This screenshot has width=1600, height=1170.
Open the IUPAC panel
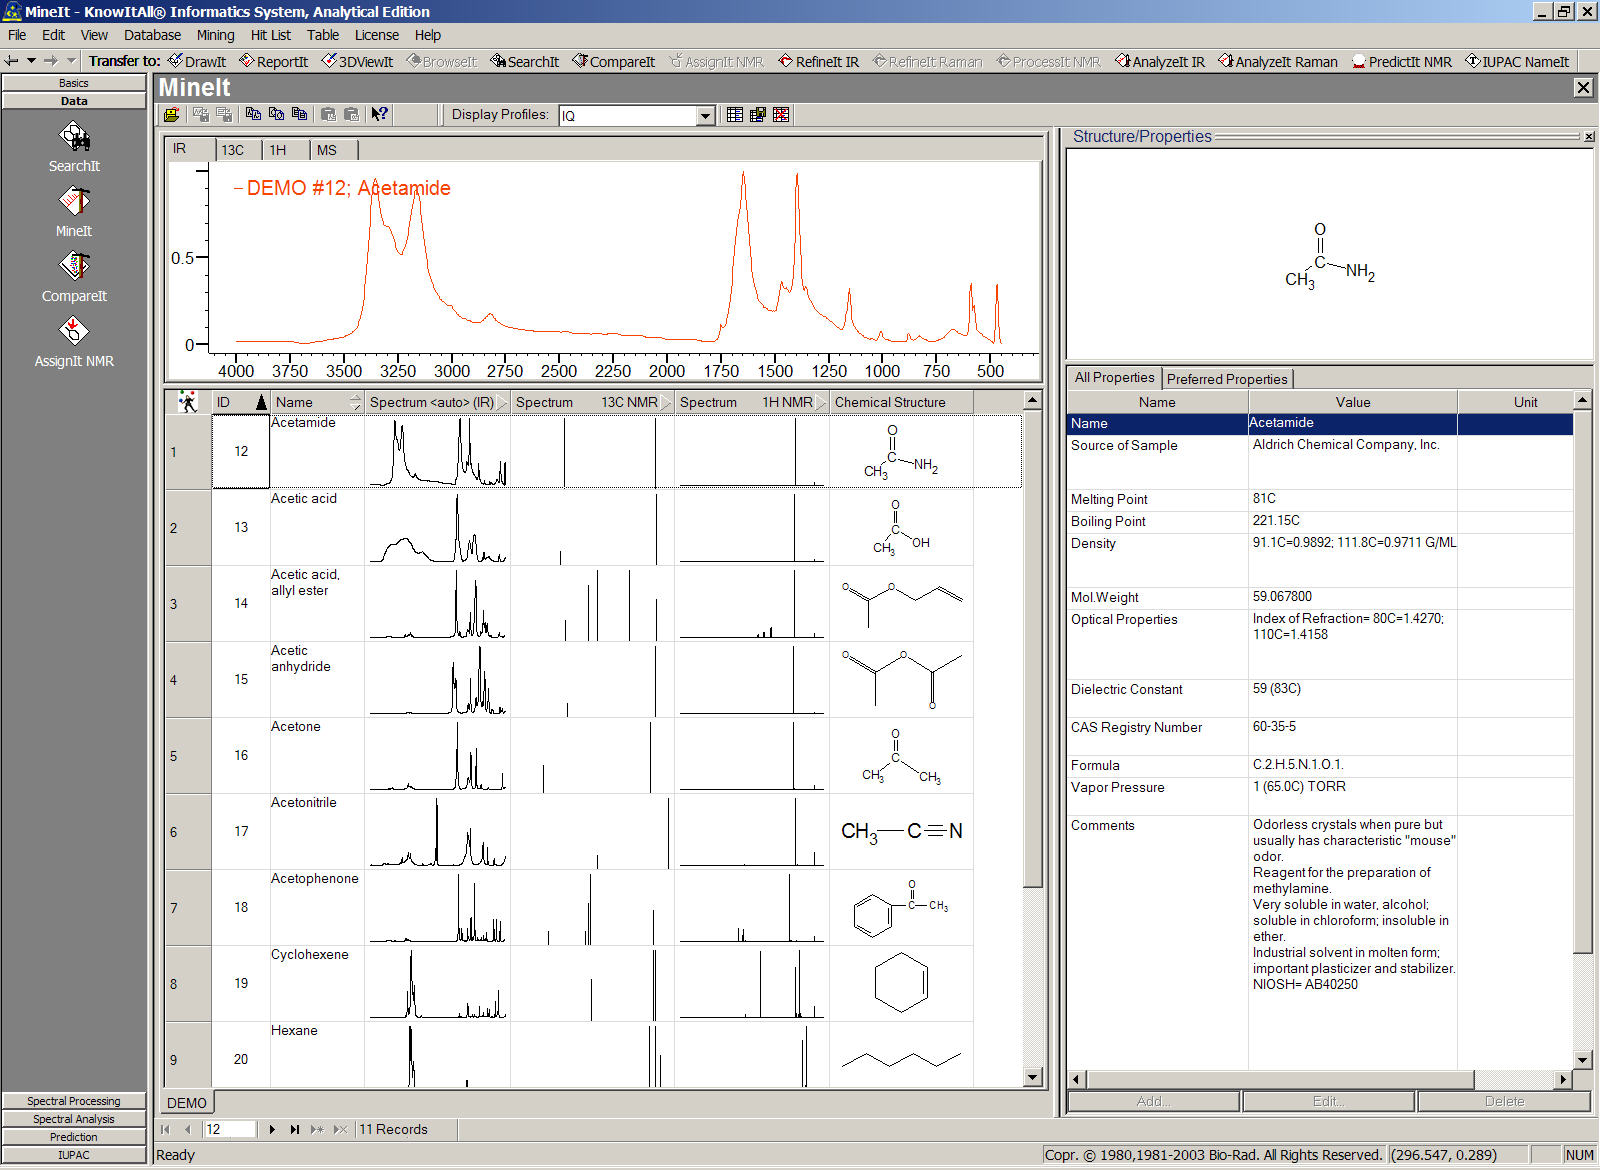(74, 1155)
